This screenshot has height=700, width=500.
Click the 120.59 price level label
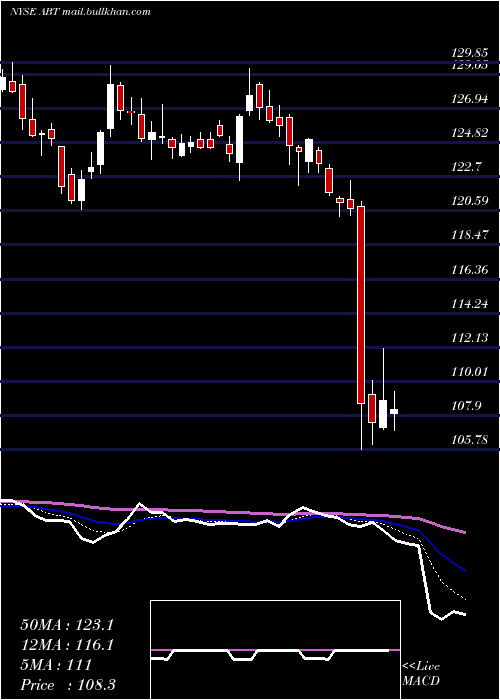[469, 201]
